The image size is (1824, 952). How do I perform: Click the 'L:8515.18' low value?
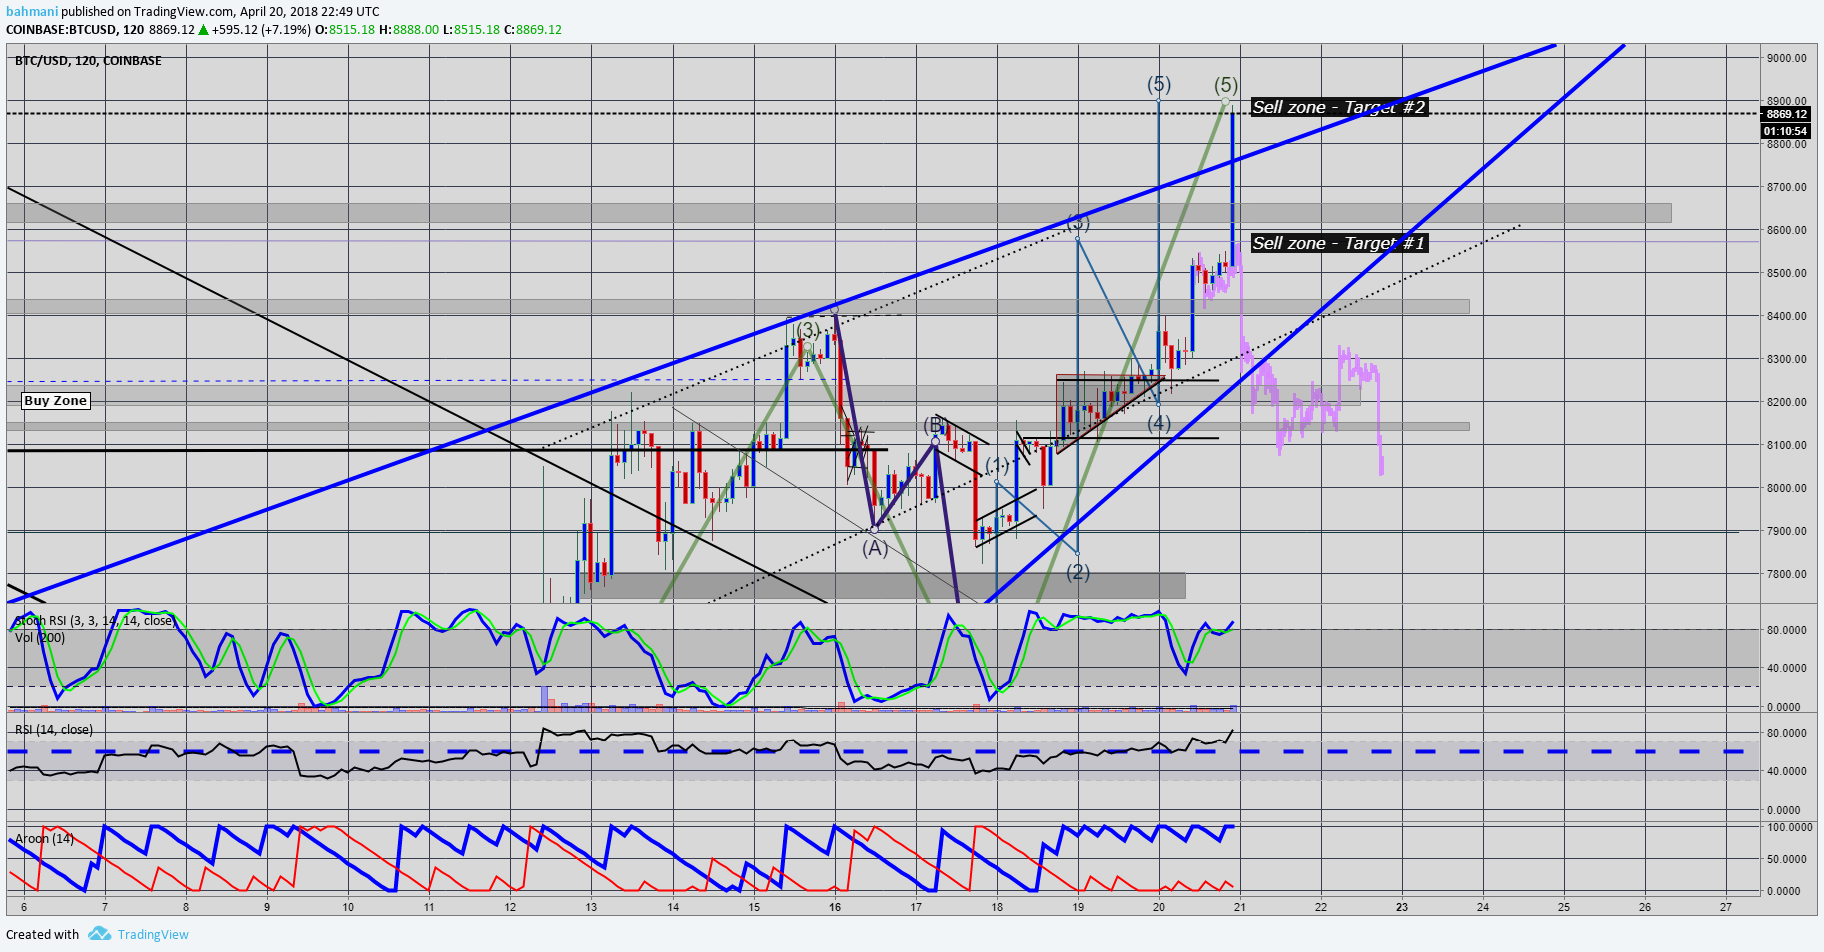(x=472, y=30)
